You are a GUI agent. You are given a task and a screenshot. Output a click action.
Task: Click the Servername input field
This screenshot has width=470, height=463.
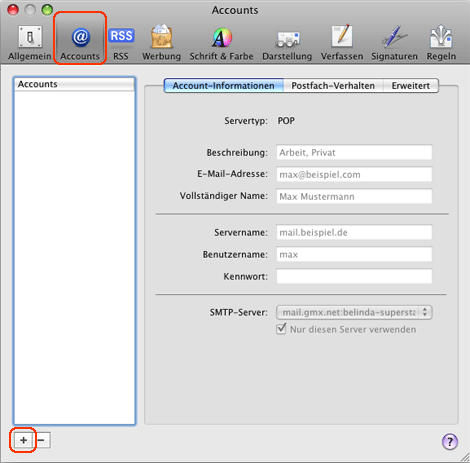(354, 232)
